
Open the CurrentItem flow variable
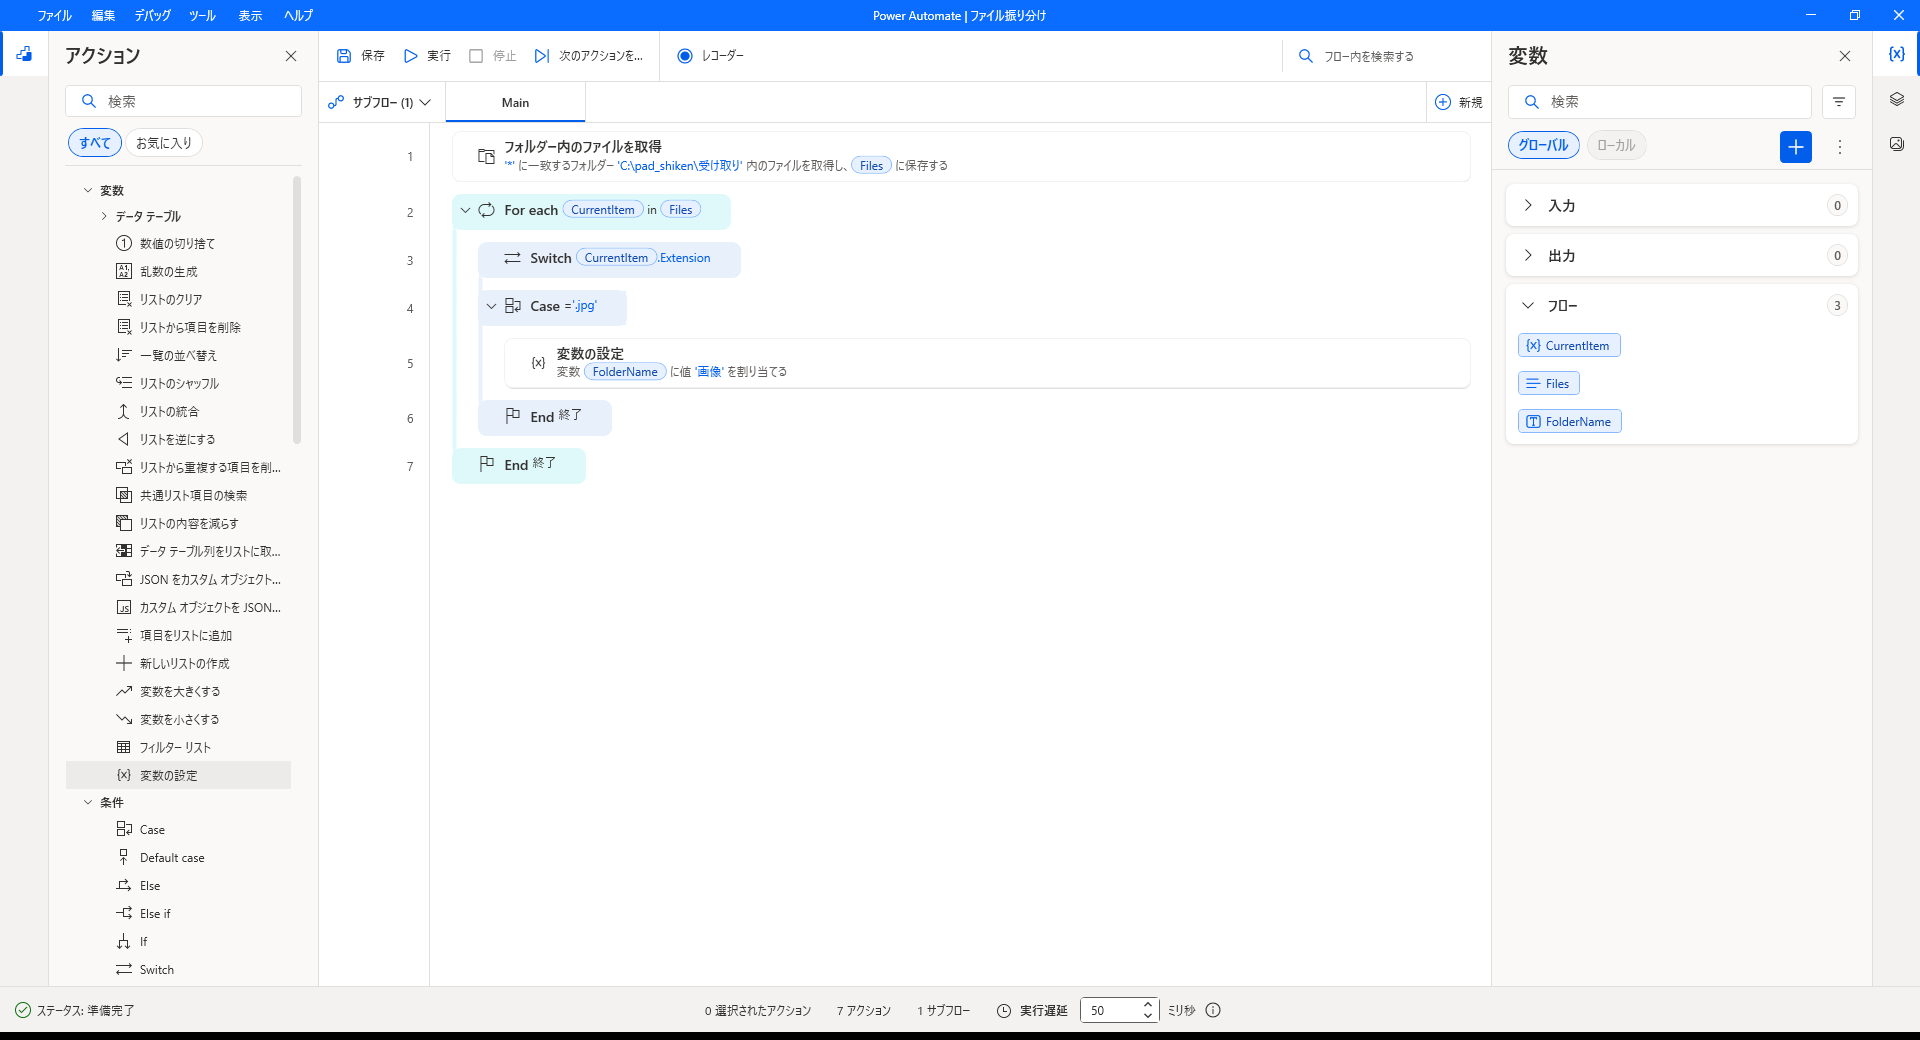pyautogui.click(x=1568, y=345)
